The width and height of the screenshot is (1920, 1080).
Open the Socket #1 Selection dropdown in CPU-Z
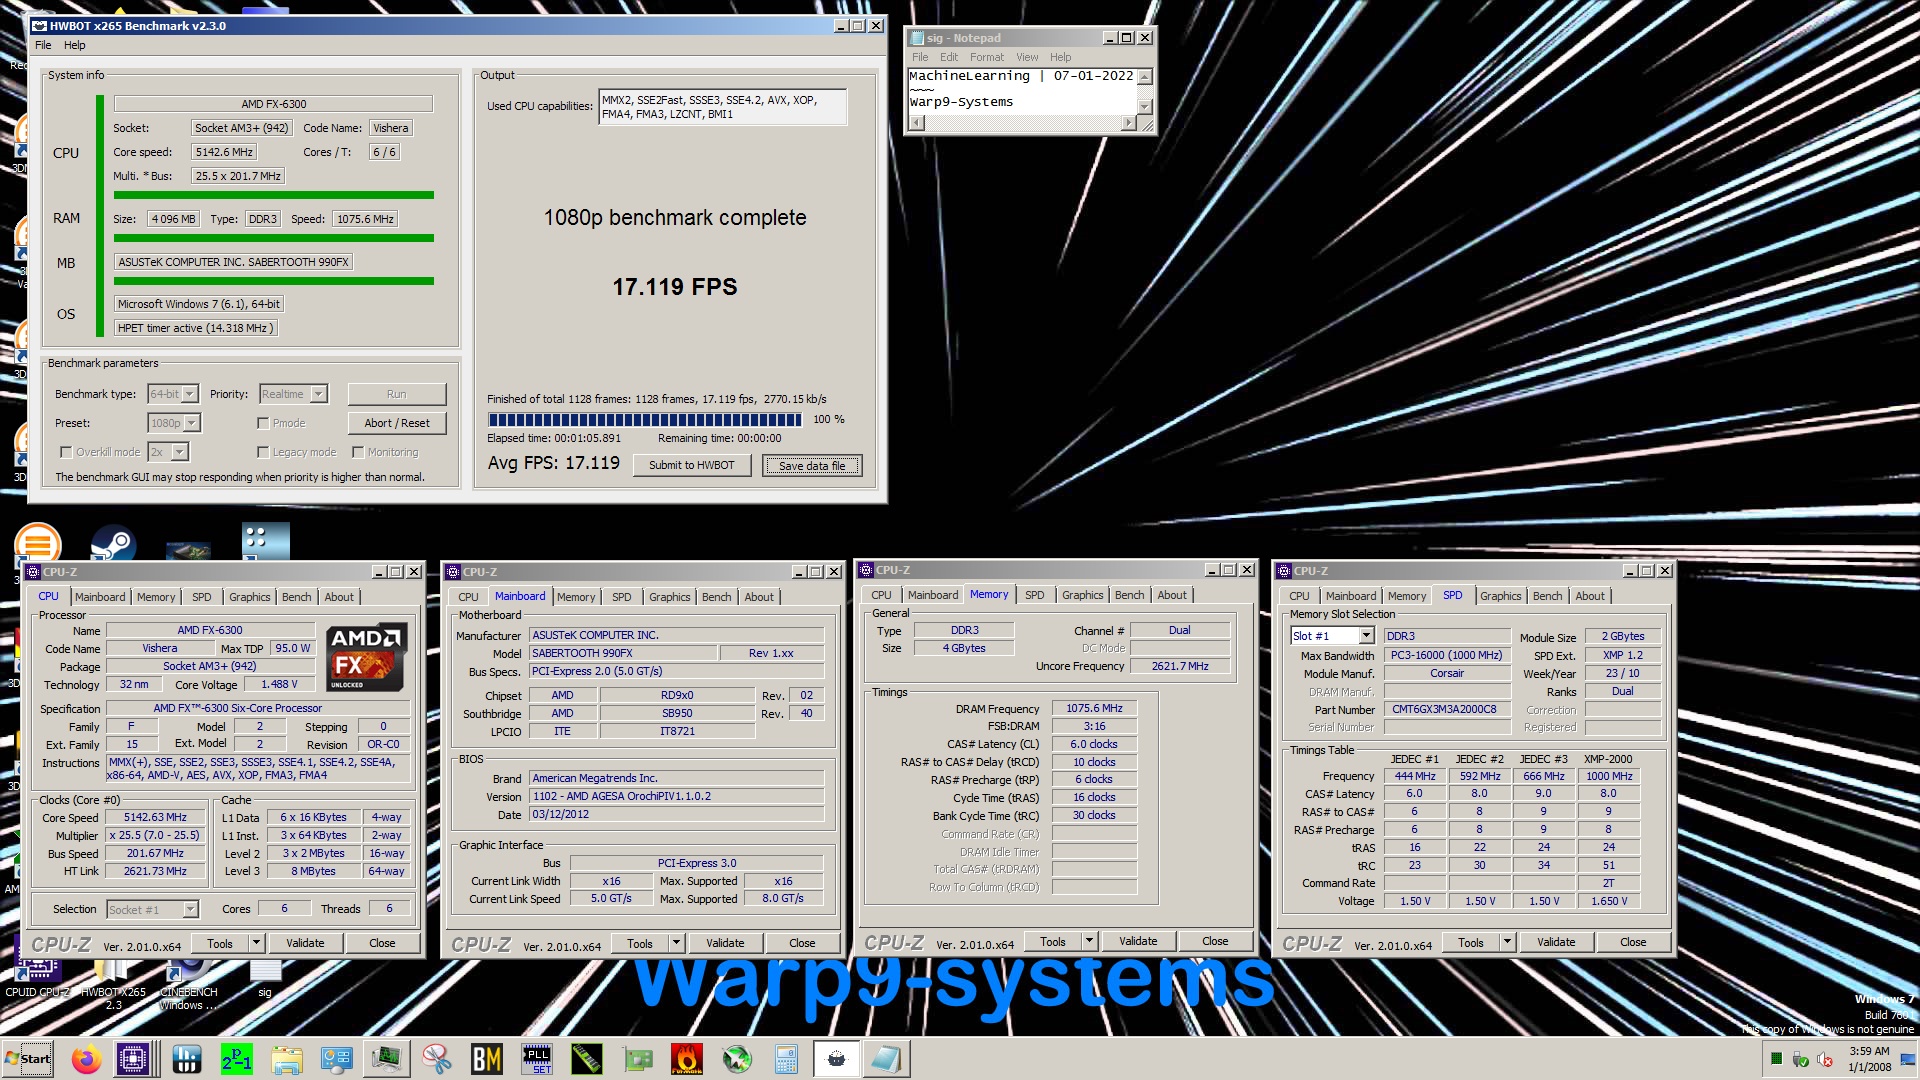click(153, 909)
